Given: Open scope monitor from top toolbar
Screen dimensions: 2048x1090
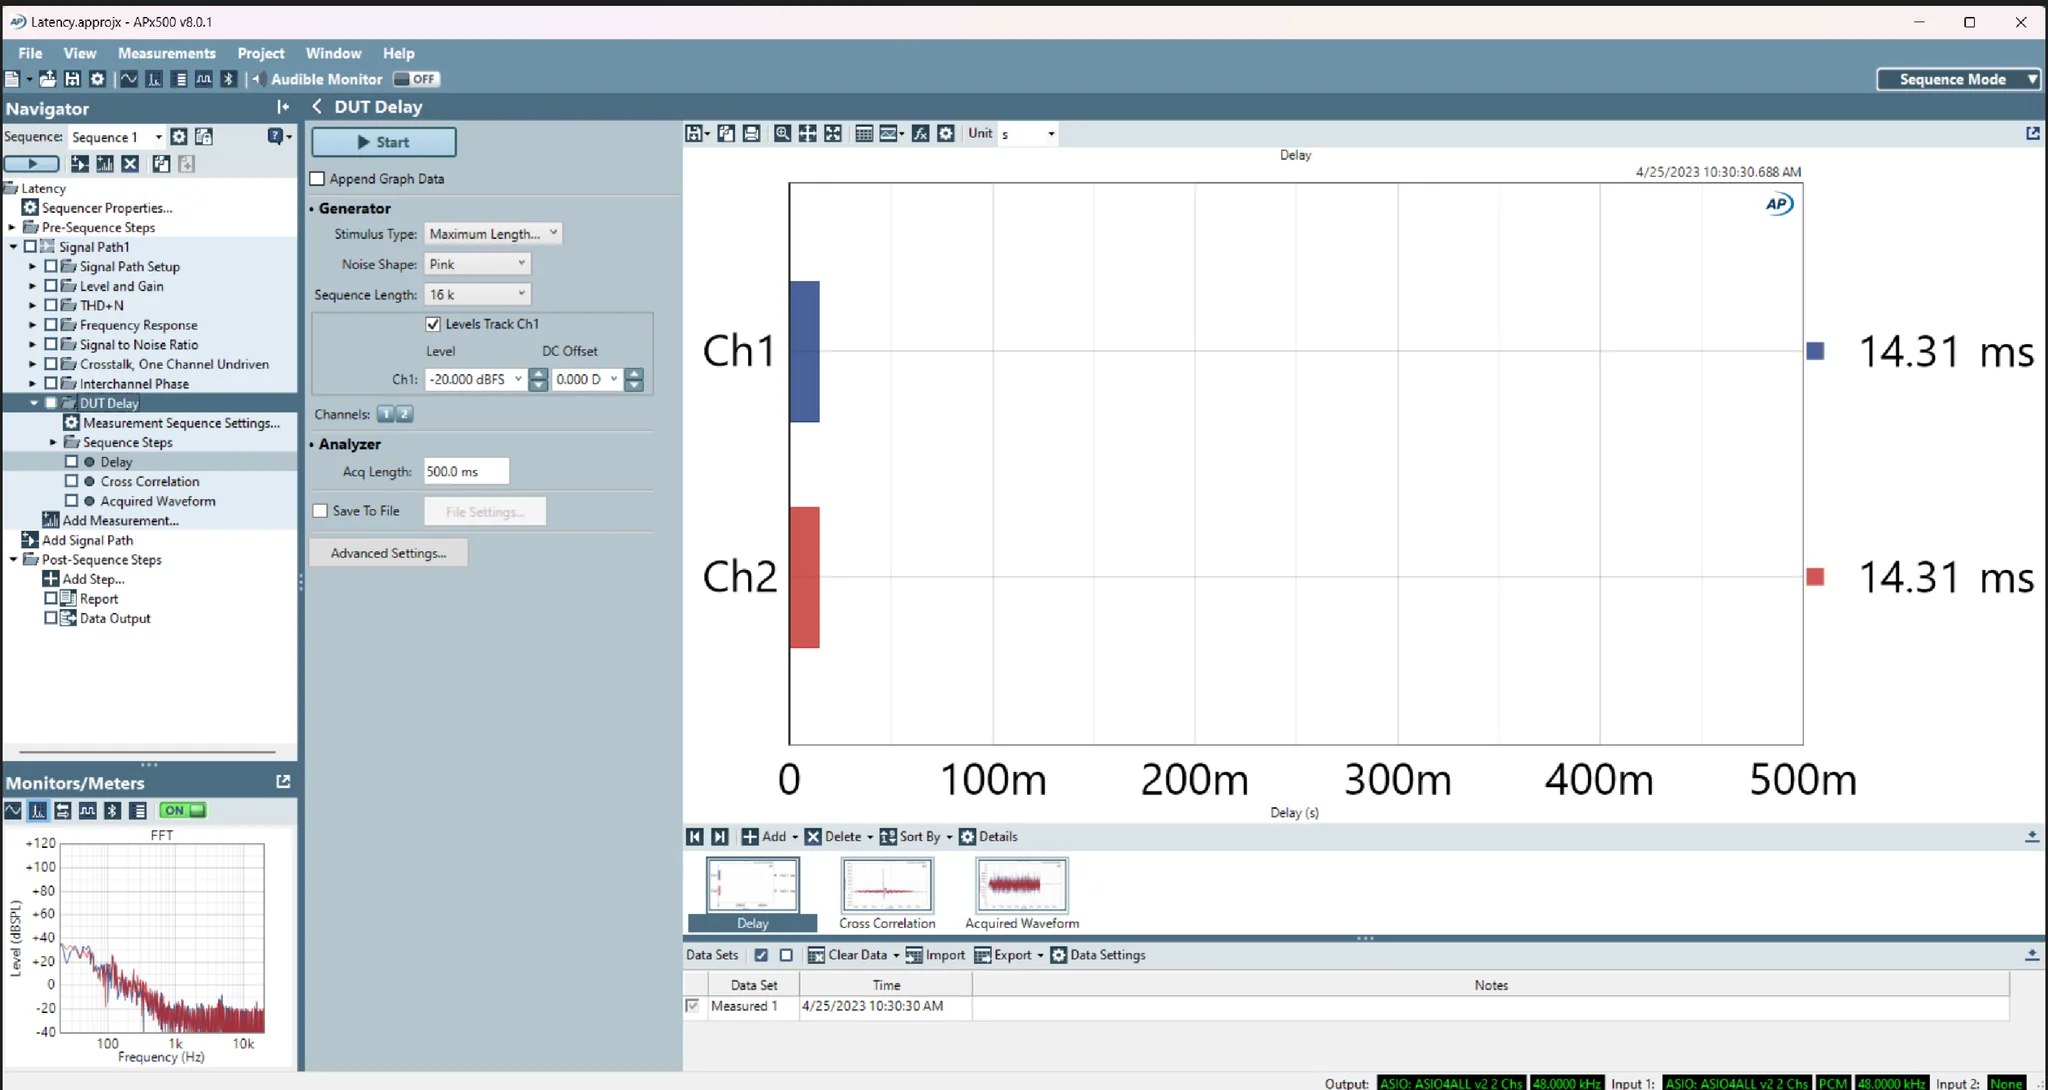Looking at the screenshot, I should coord(129,79).
